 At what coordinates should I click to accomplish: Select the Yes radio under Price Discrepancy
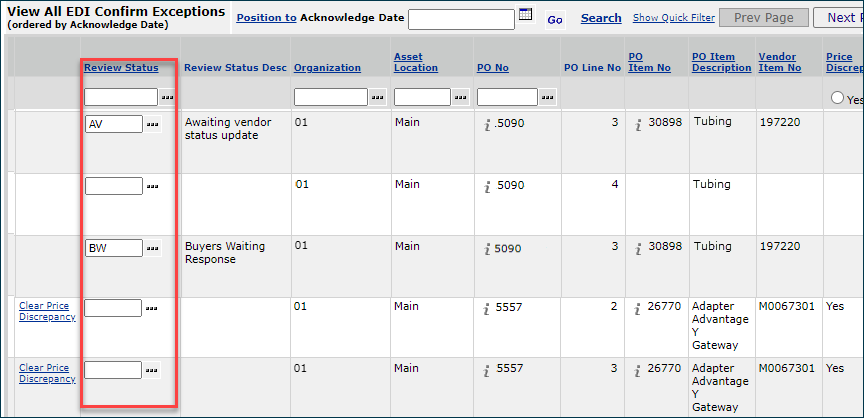coord(837,98)
